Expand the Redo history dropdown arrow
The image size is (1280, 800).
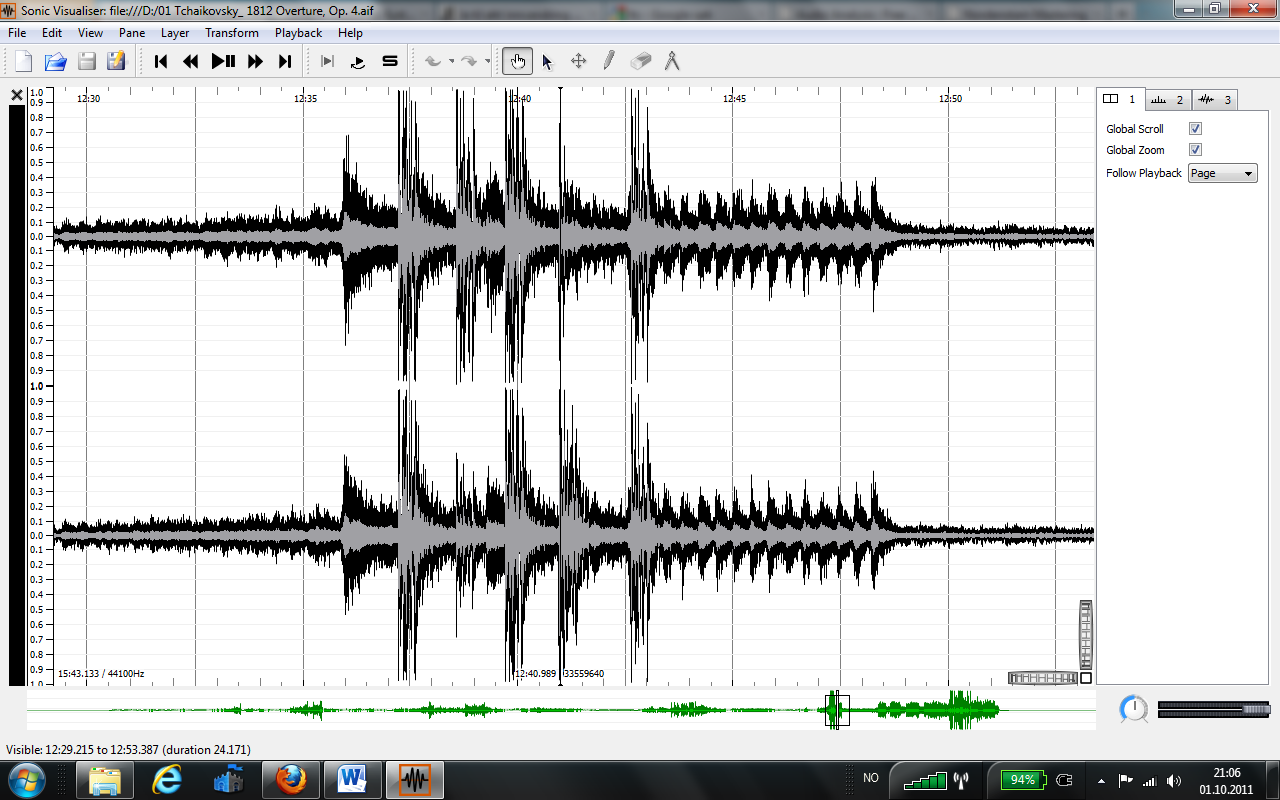(x=487, y=62)
